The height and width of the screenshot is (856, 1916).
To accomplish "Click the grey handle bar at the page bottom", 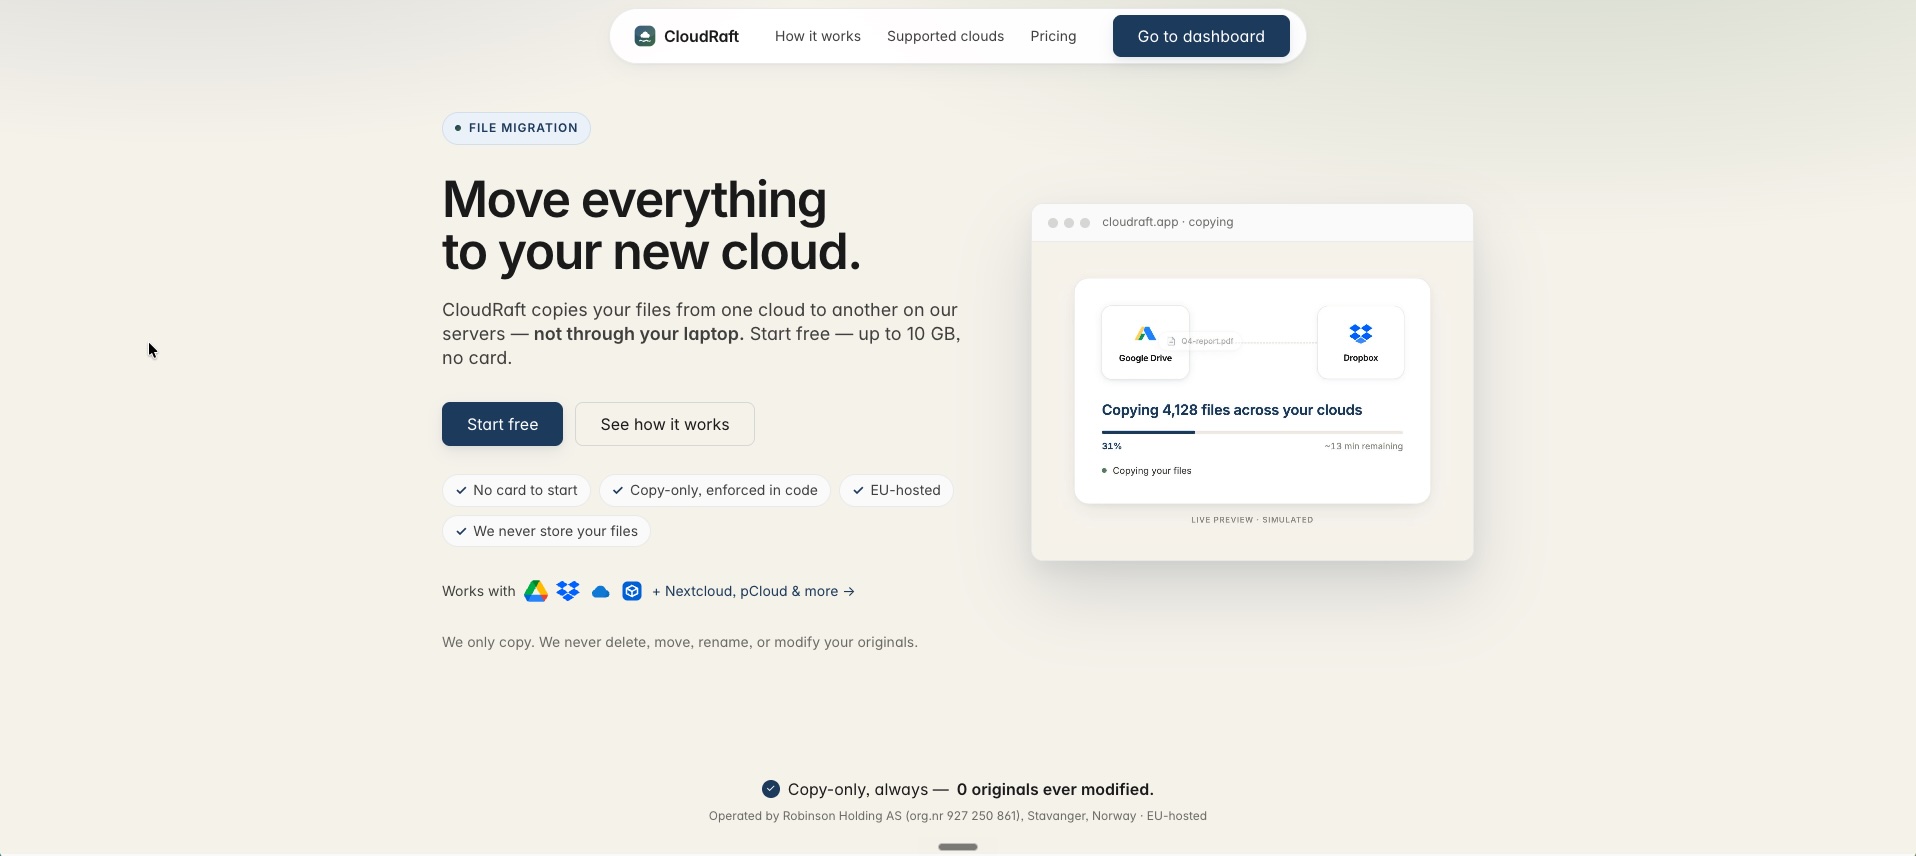I will point(958,847).
